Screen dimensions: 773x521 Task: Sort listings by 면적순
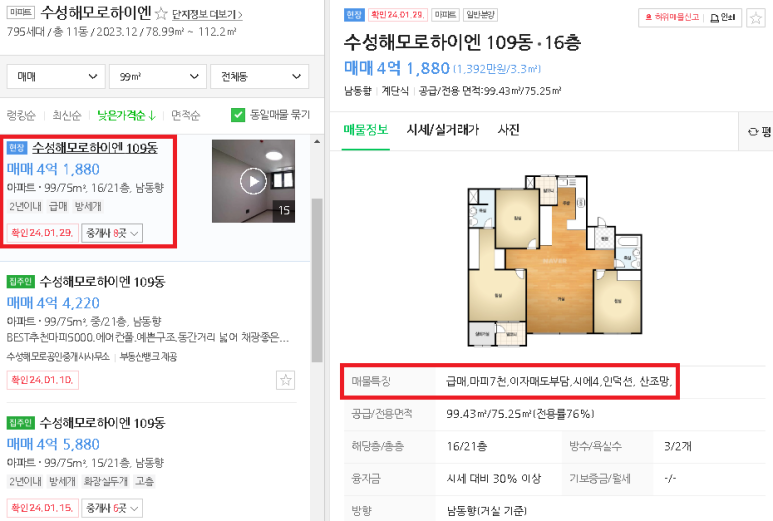[185, 115]
